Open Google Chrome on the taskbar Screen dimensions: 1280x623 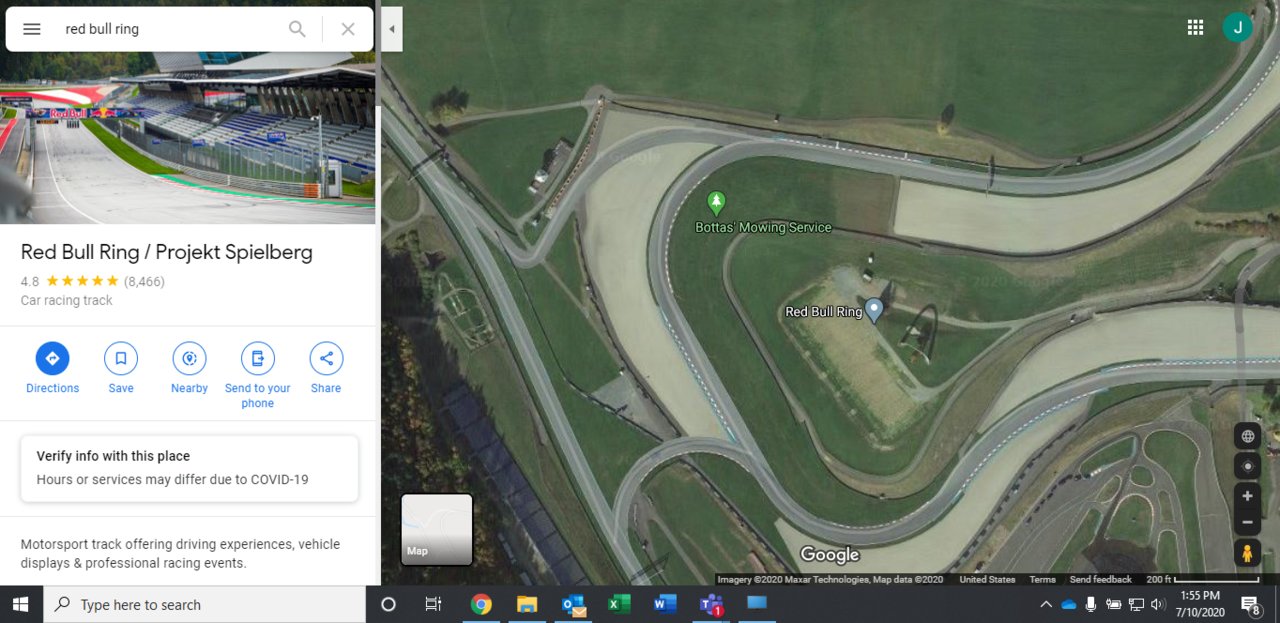[x=481, y=604]
